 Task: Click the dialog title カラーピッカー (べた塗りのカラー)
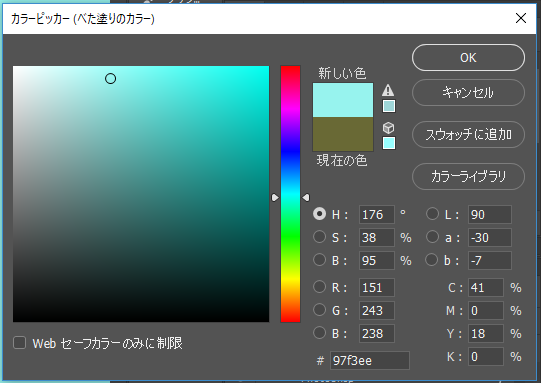pos(83,19)
